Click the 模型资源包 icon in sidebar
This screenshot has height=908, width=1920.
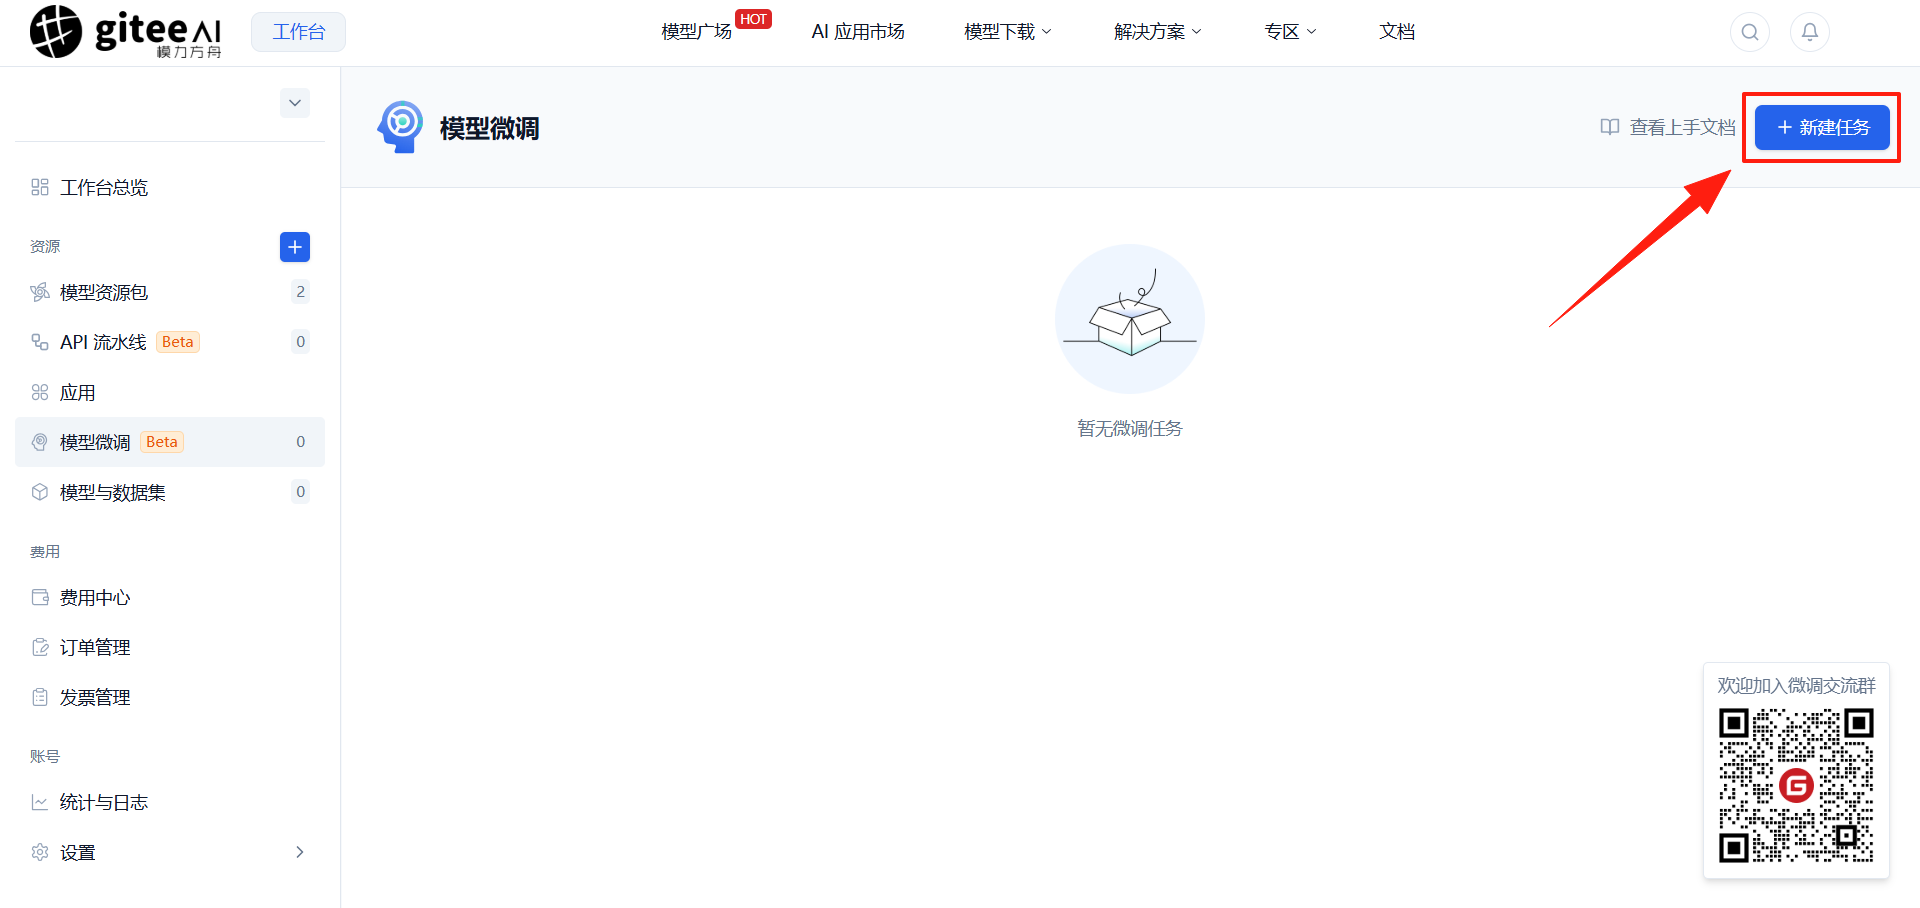click(x=40, y=292)
